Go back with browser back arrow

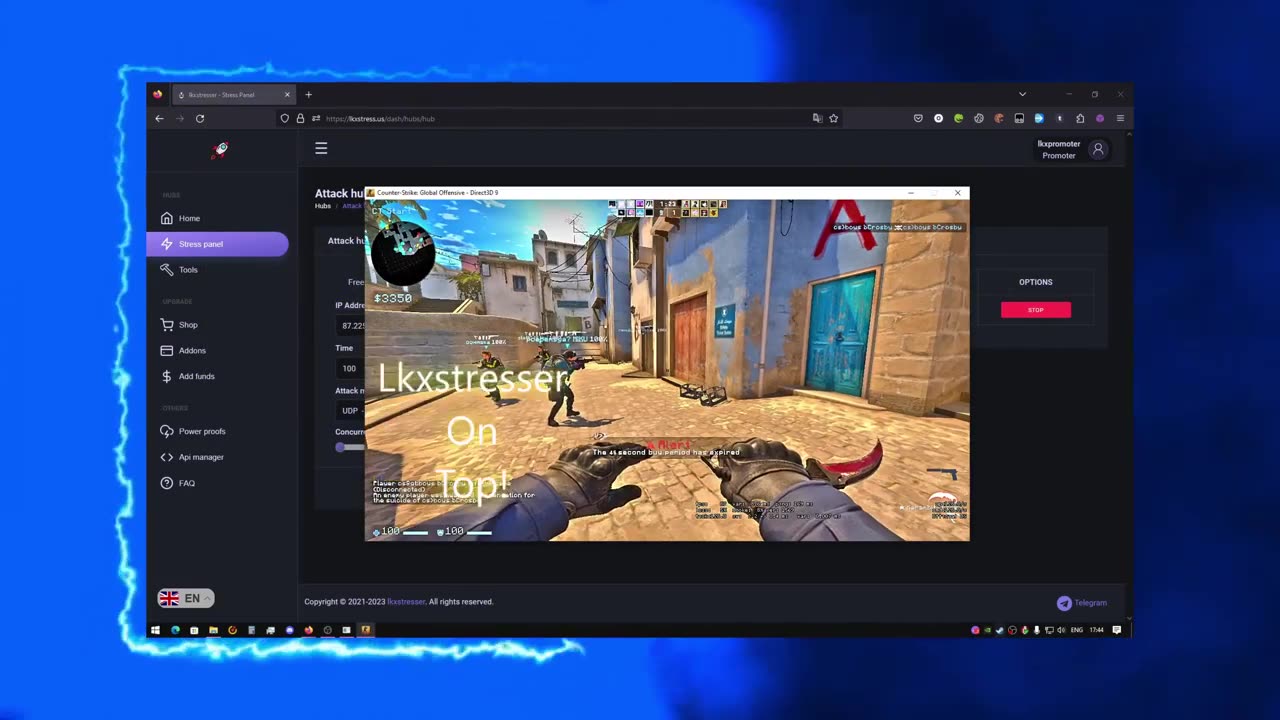pos(159,118)
